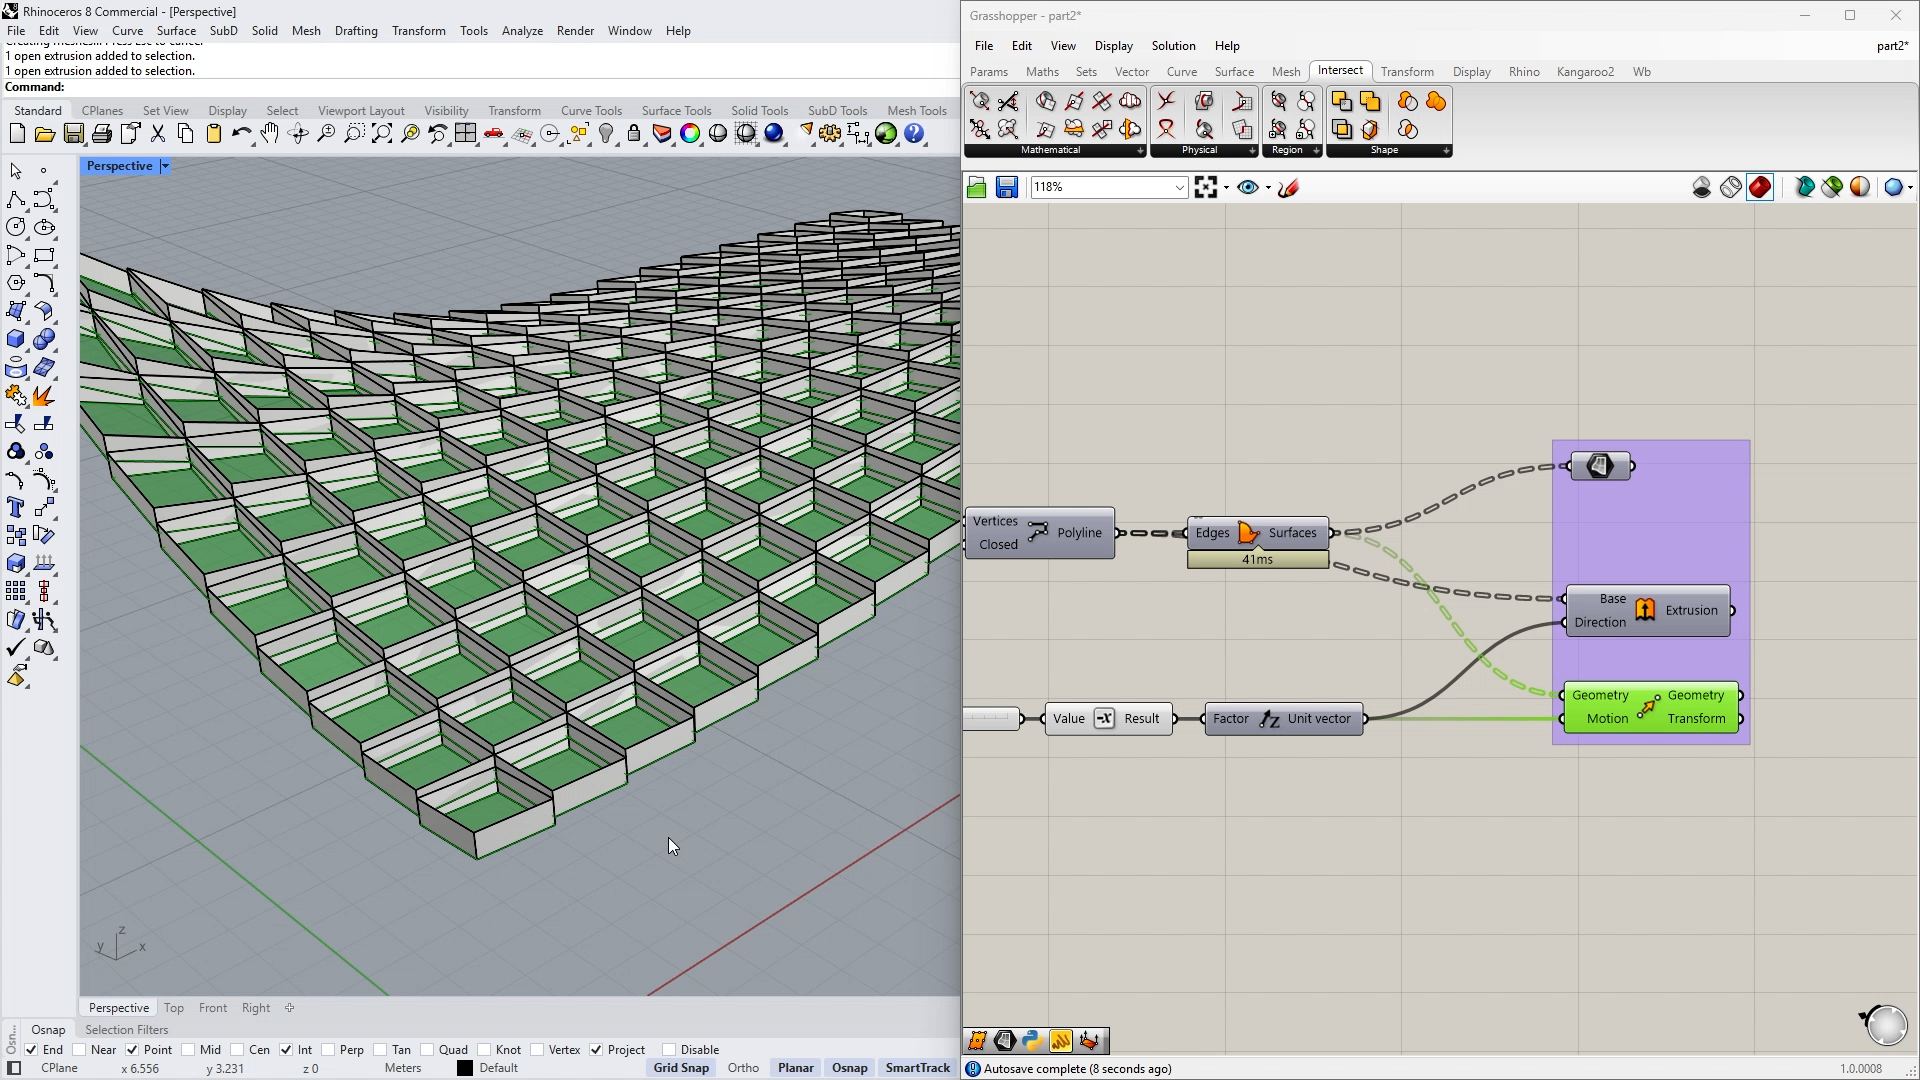Click the Undo arrow icon
The width and height of the screenshot is (1920, 1080).
click(241, 134)
